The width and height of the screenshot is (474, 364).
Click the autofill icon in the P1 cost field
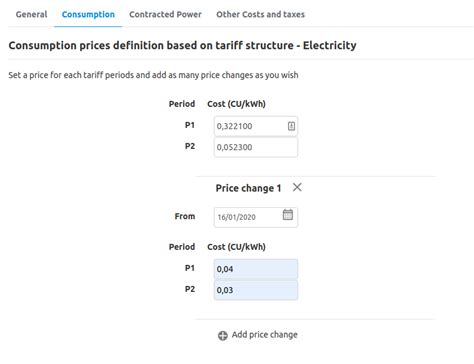(x=291, y=126)
